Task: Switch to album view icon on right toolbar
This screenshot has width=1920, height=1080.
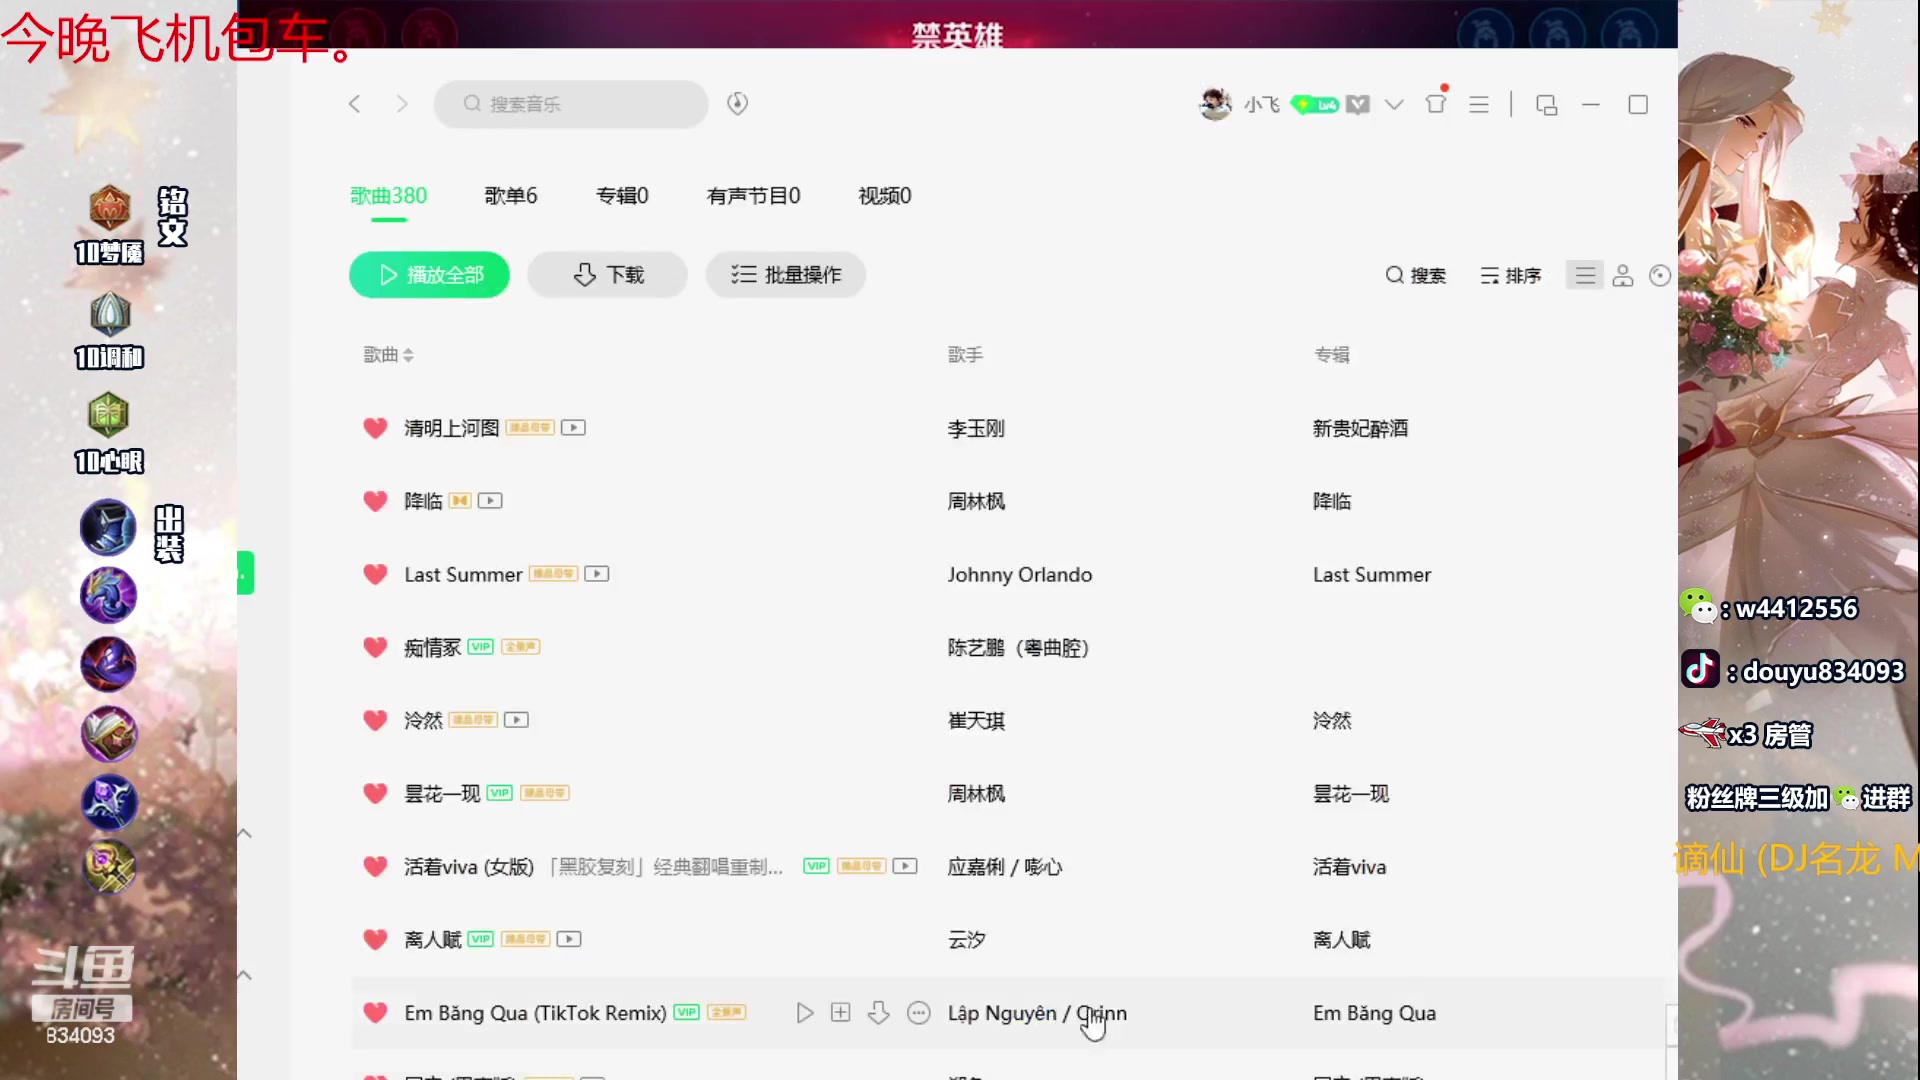Action: tap(1659, 275)
